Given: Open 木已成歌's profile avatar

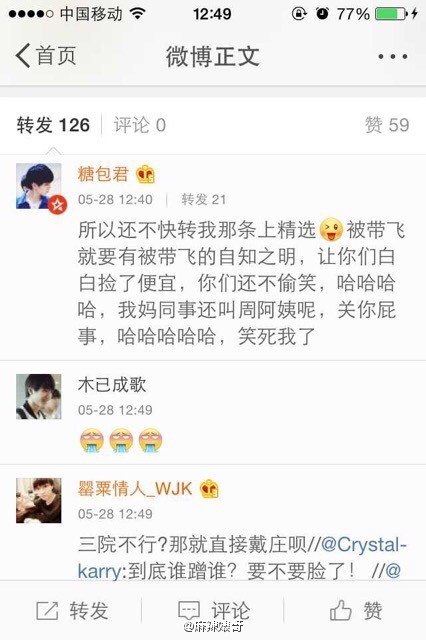Looking at the screenshot, I should click(x=39, y=396).
